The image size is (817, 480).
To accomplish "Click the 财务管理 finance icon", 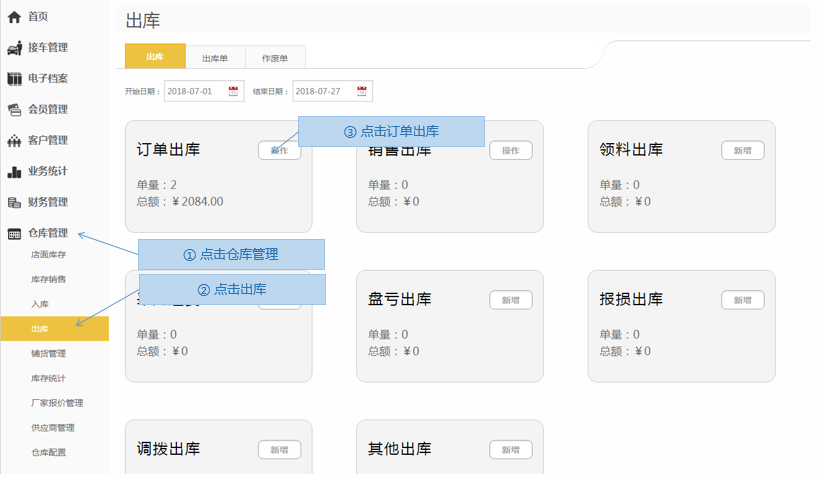I will coord(14,203).
